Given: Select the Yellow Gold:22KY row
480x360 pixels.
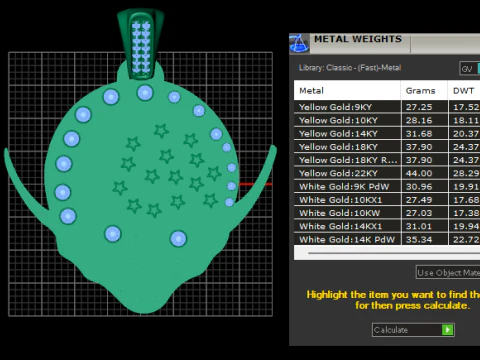Looking at the screenshot, I should [387, 173].
